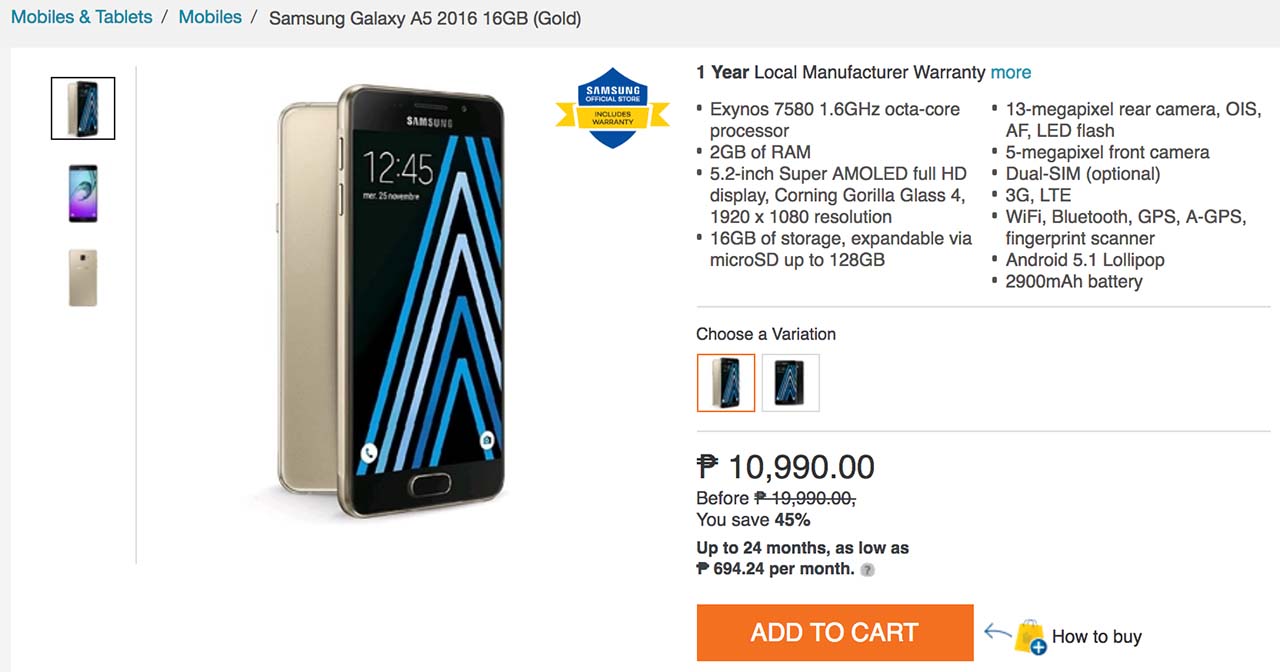
Task: Click the Samsung Galaxy A5 2016 breadcrumb title
Action: 425,18
